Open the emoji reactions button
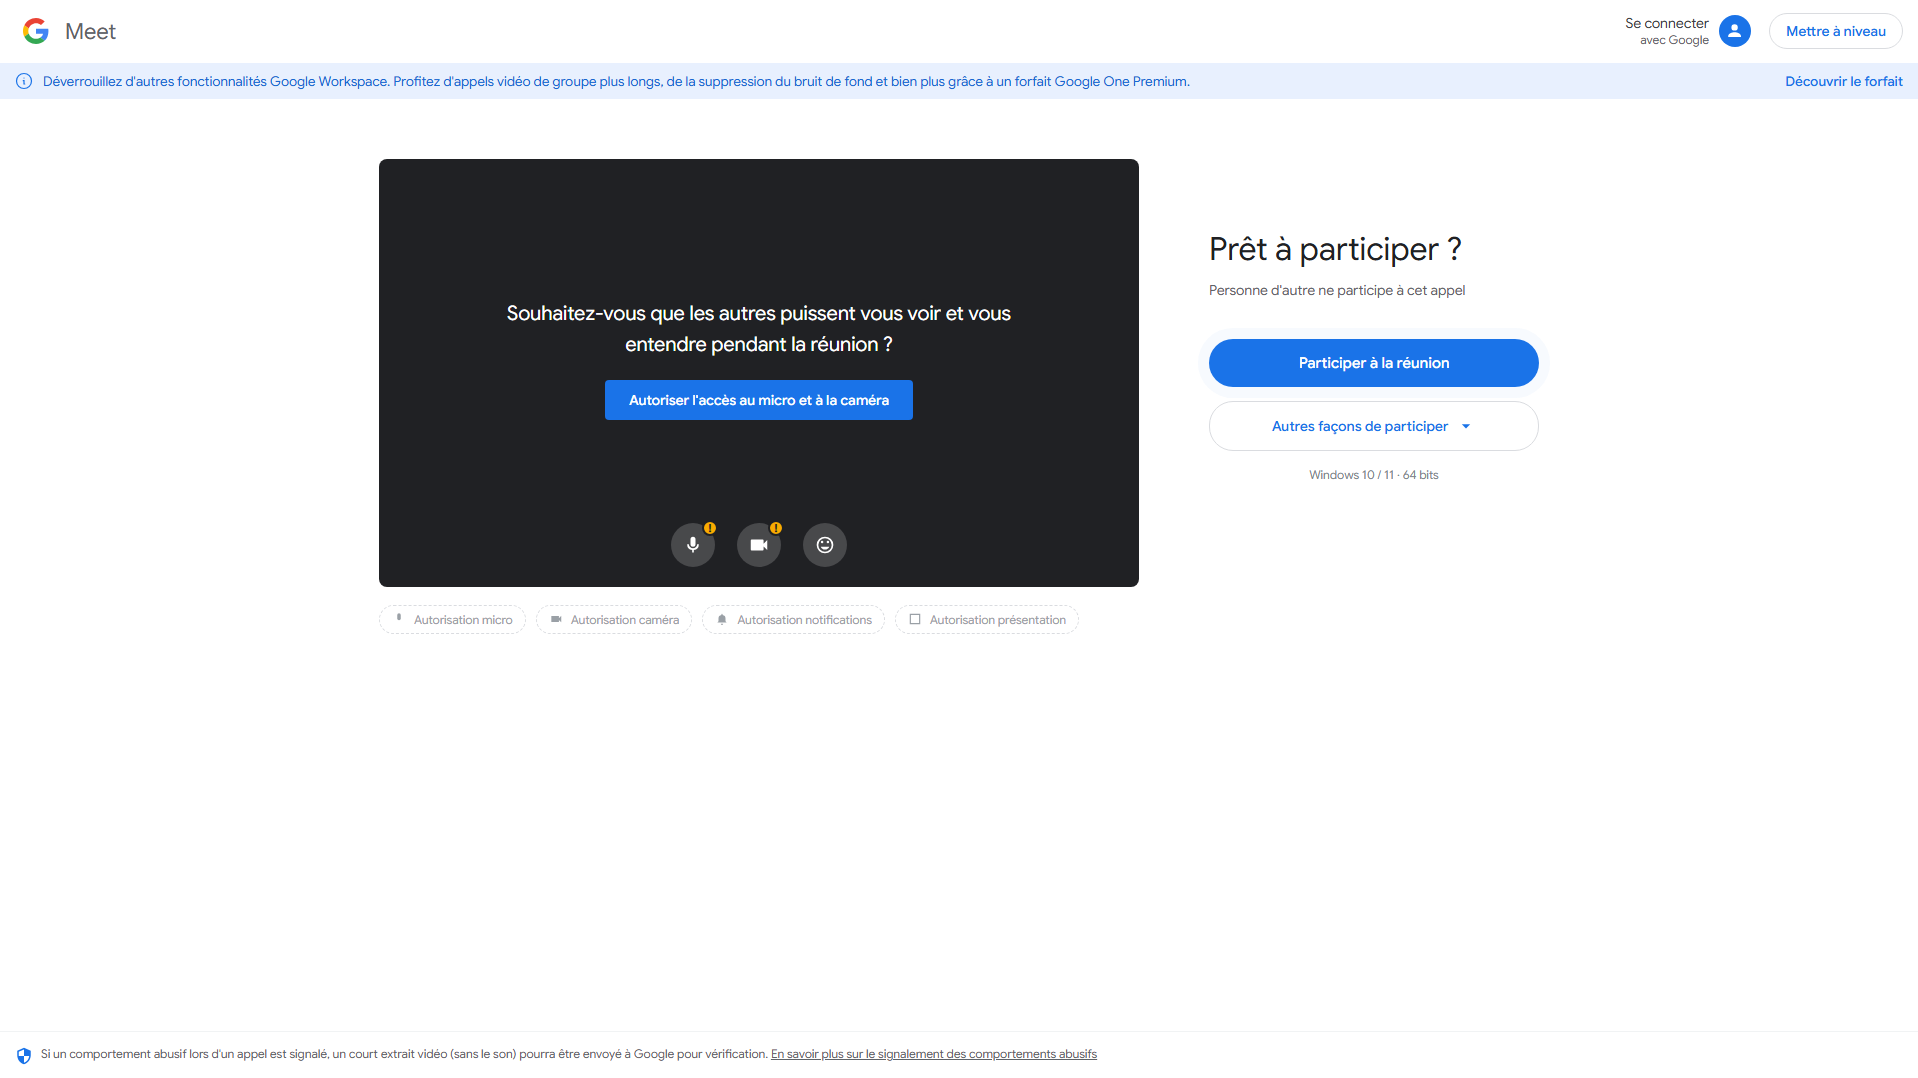 click(x=824, y=545)
